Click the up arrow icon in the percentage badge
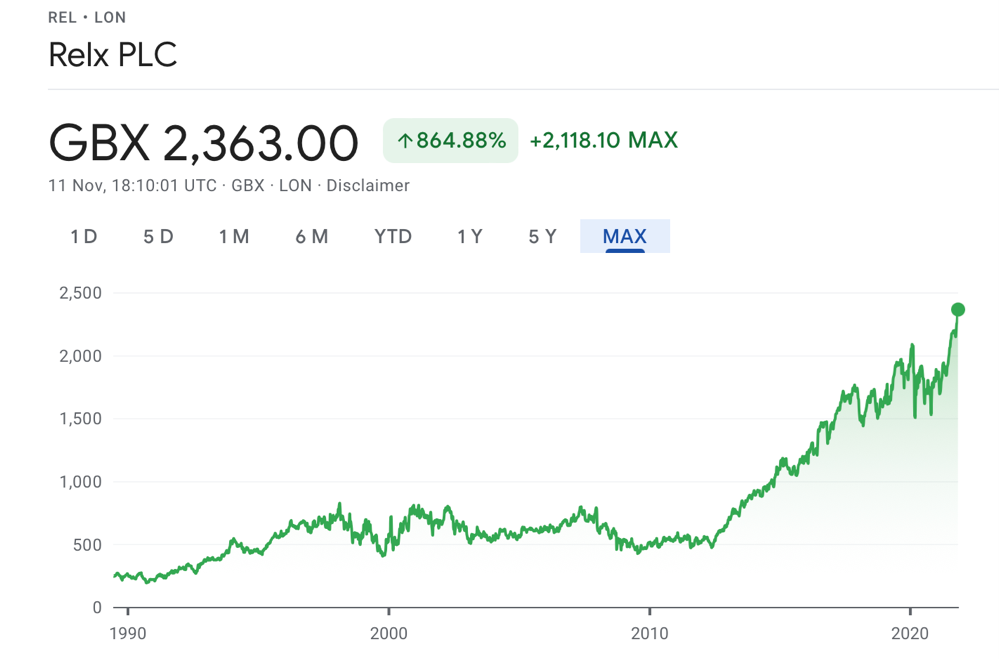The image size is (999, 659). 405,141
